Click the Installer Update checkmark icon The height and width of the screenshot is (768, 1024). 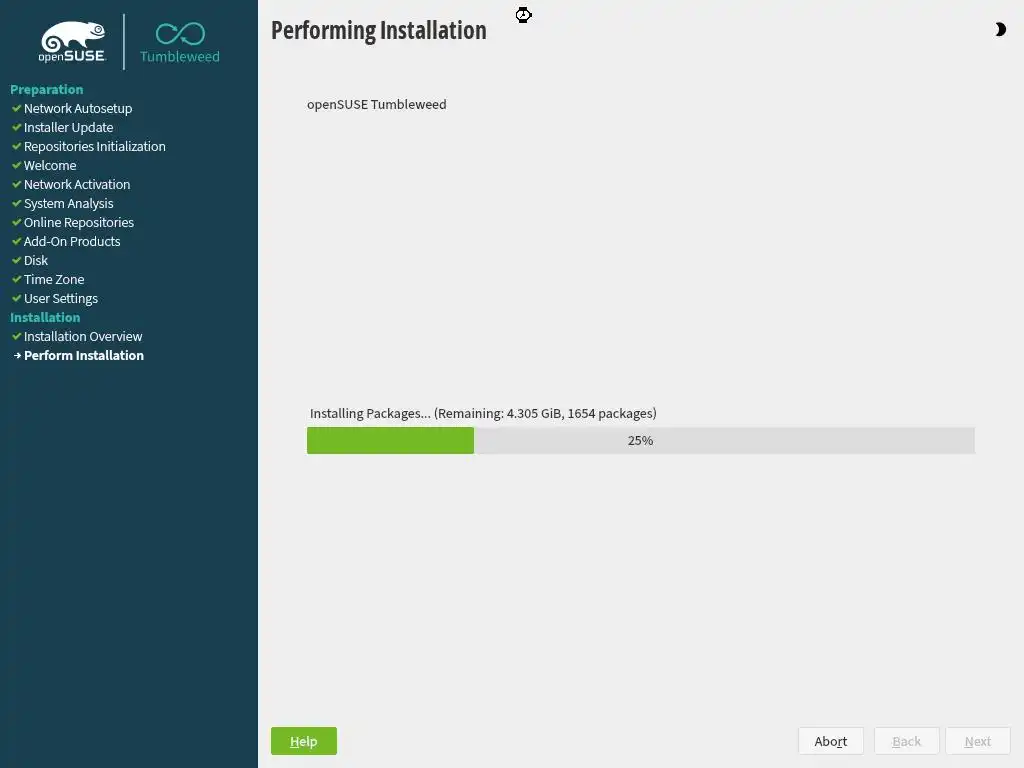(x=16, y=127)
